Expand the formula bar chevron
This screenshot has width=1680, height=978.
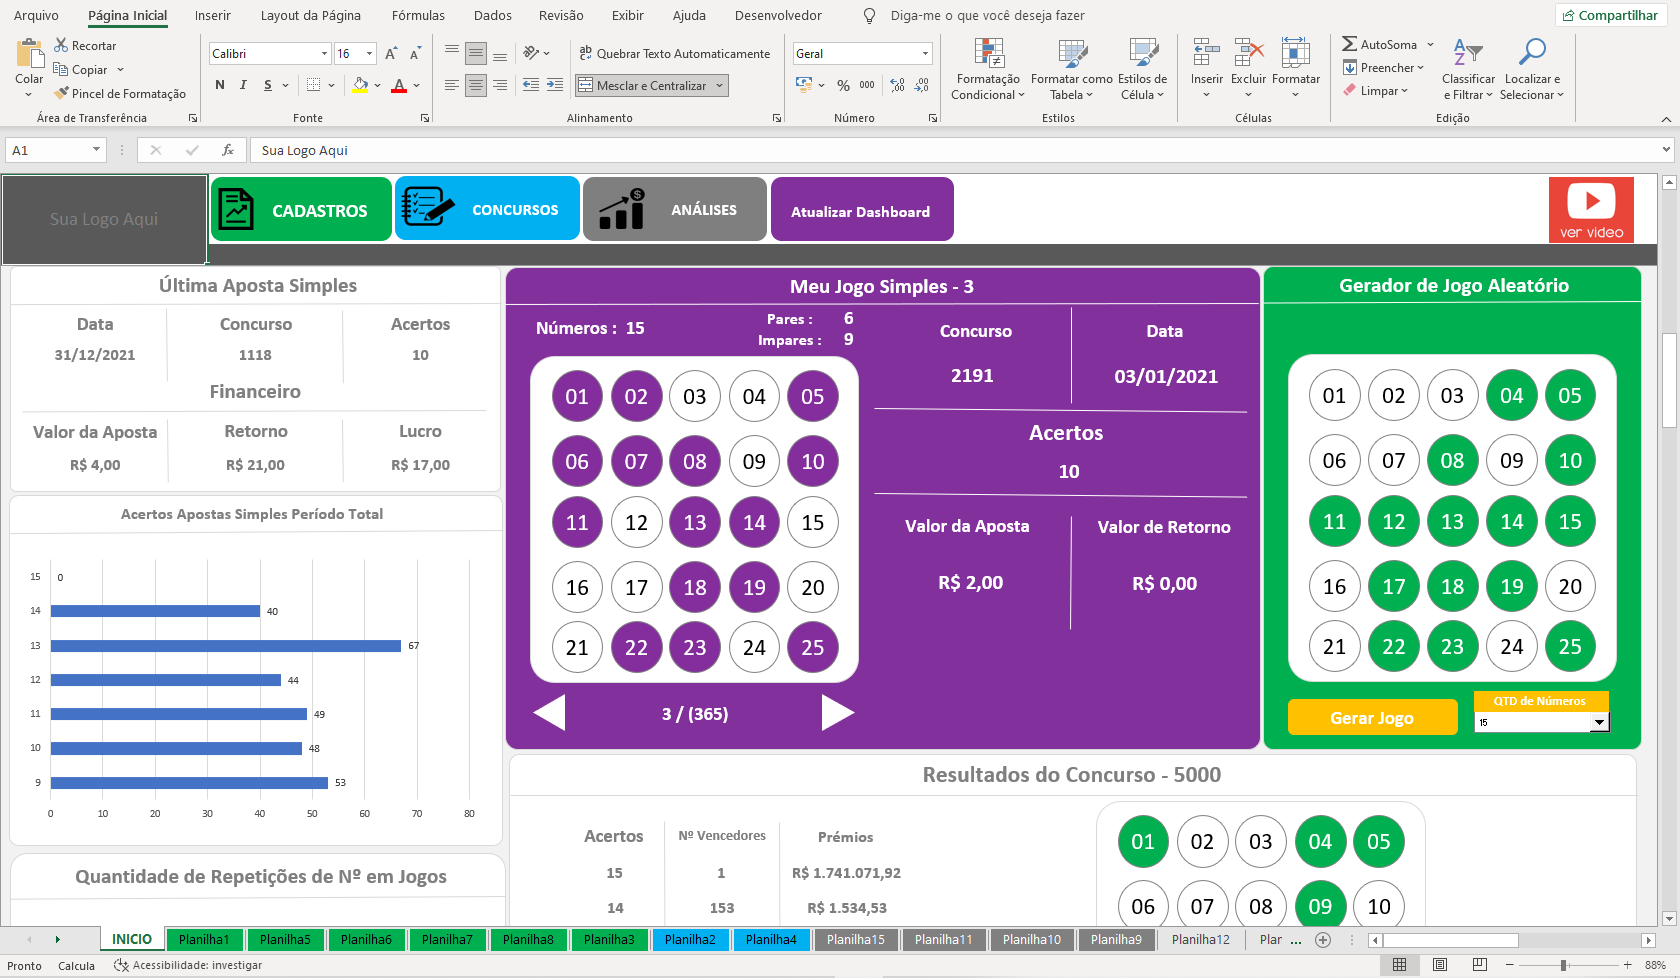[1666, 150]
